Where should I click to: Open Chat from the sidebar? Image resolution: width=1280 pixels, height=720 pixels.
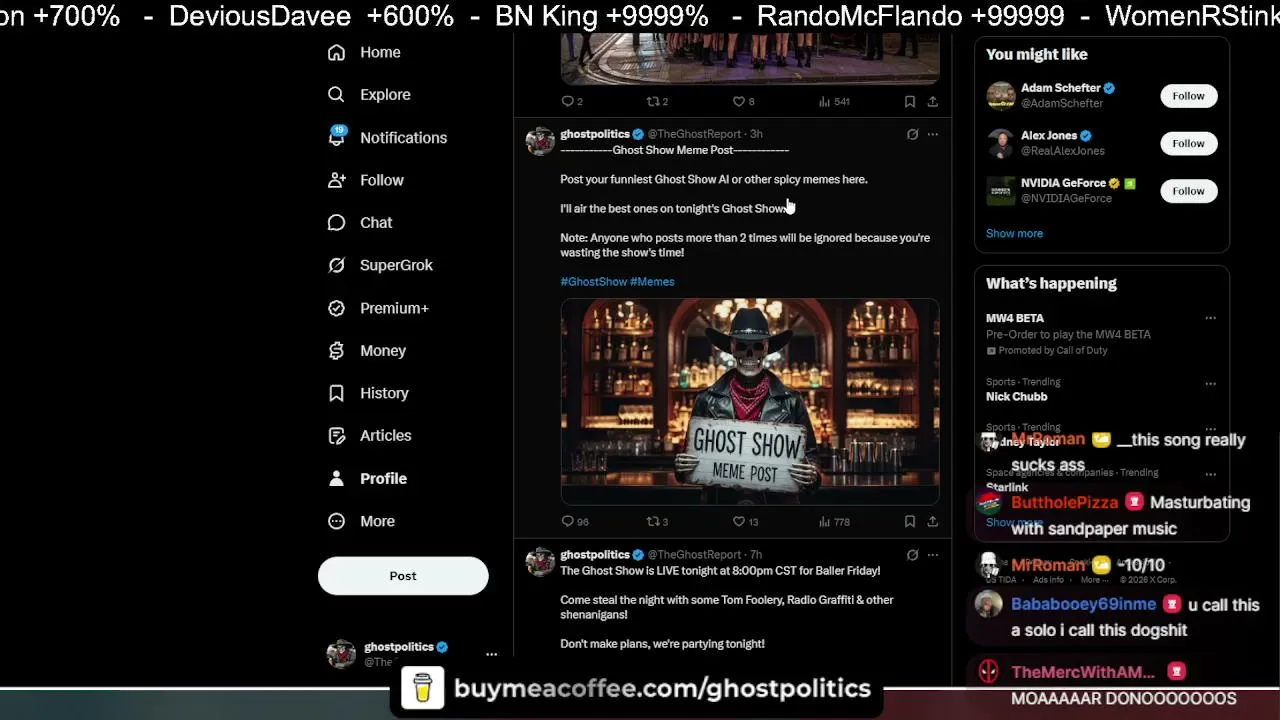coord(360,222)
